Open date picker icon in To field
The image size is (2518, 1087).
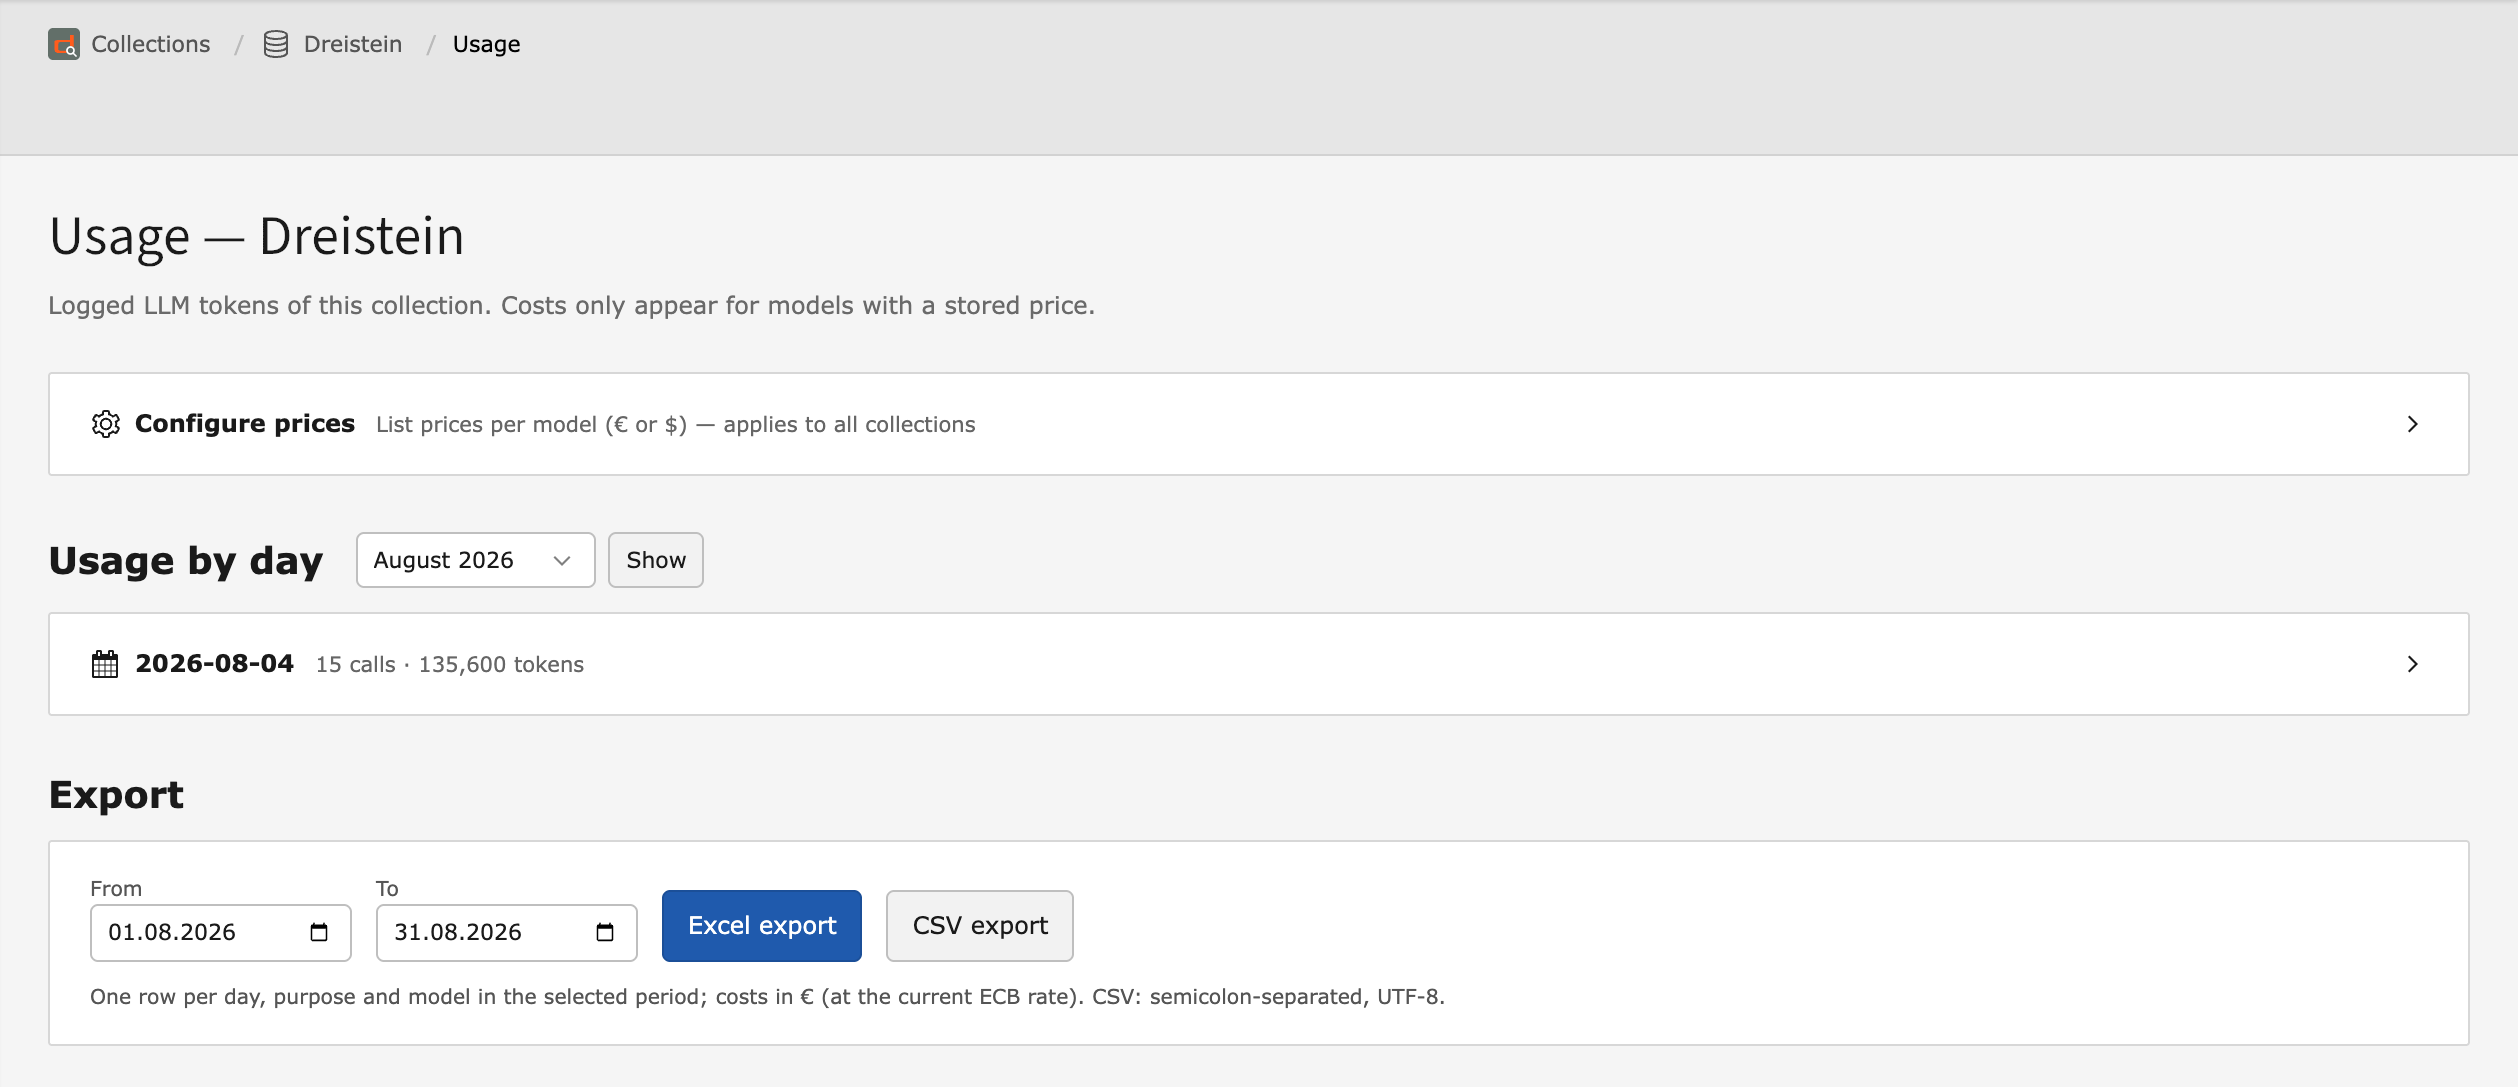(605, 932)
